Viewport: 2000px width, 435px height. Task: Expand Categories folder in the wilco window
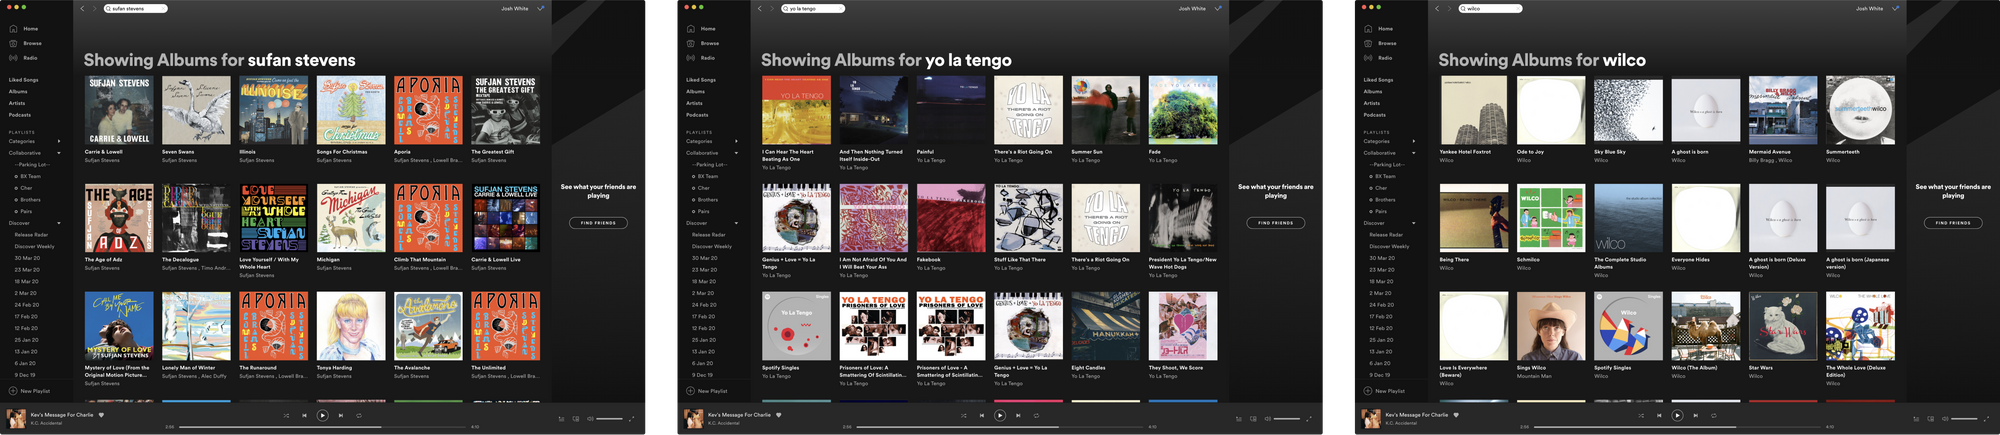[x=1414, y=141]
